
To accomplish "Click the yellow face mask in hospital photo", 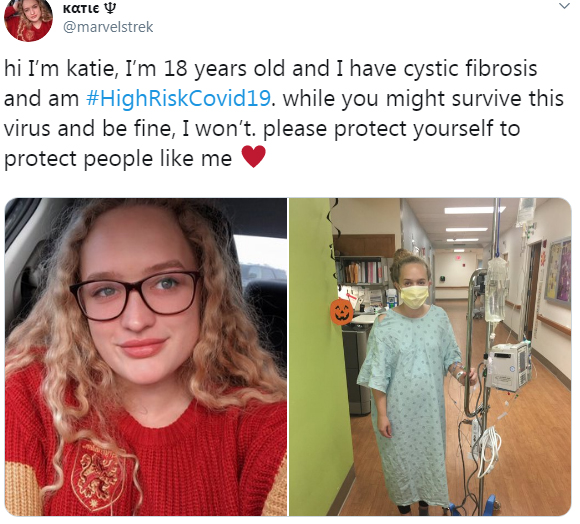I will click(414, 296).
